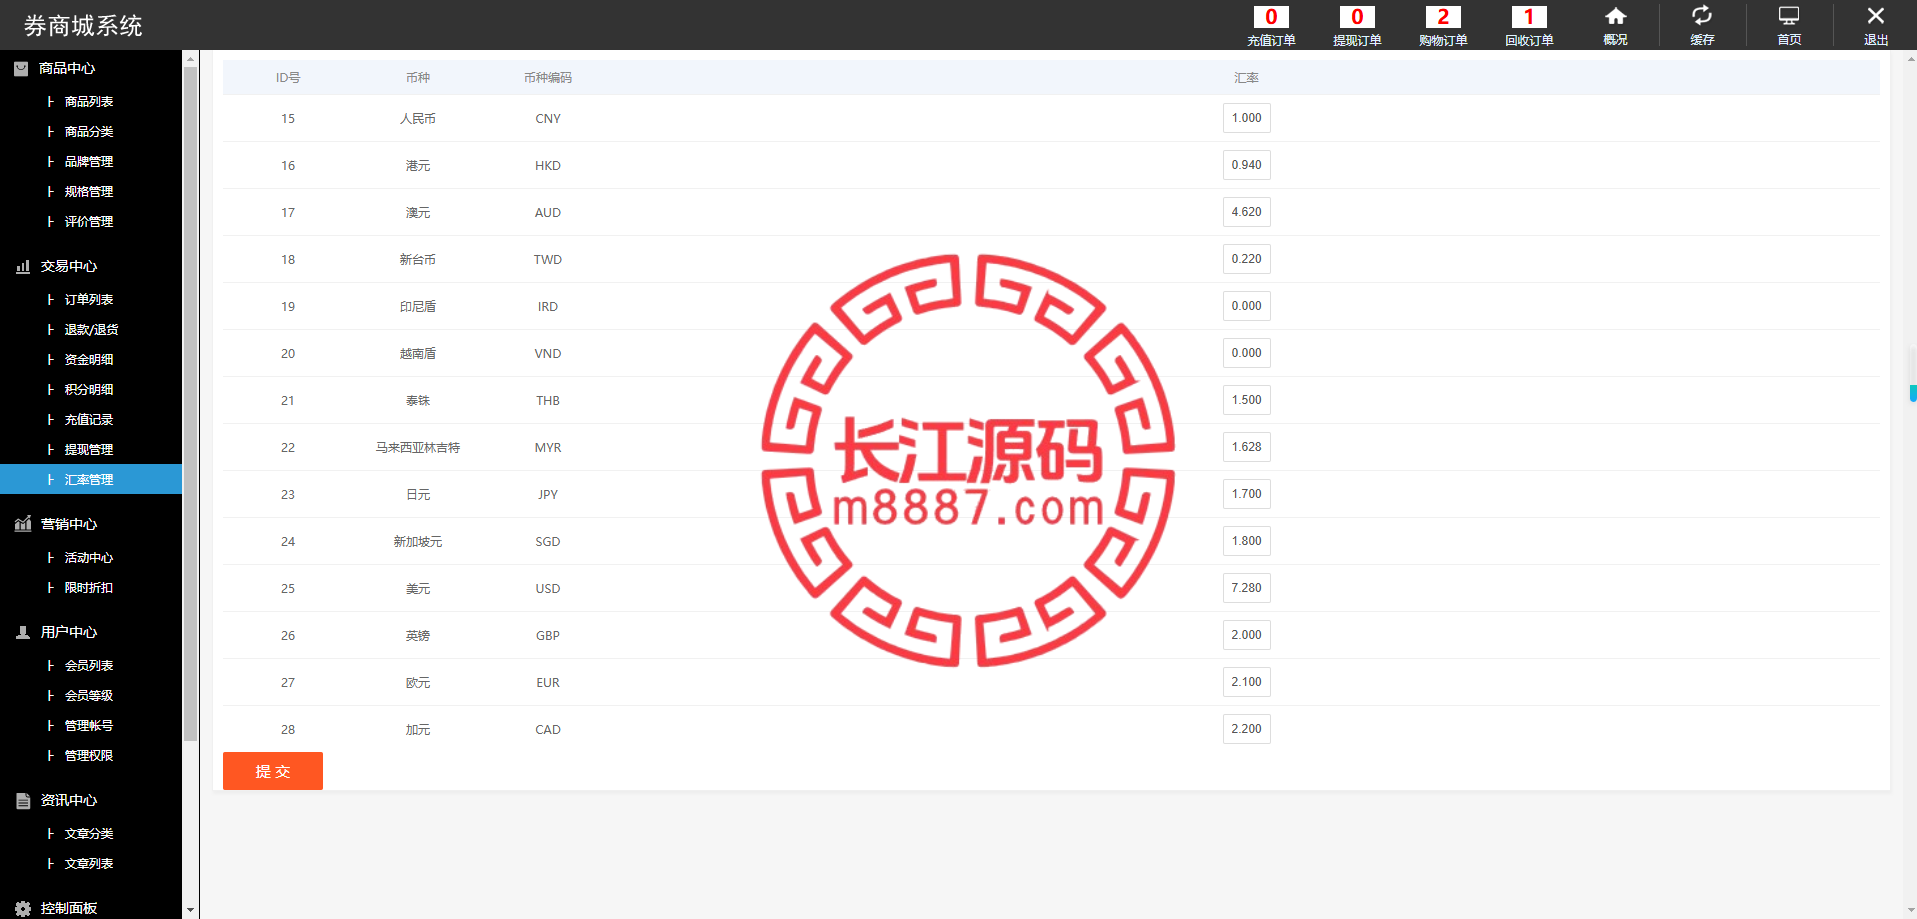The width and height of the screenshot is (1917, 919).
Task: Collapse the 资讯中心 menu group
Action: pyautogui.click(x=69, y=800)
